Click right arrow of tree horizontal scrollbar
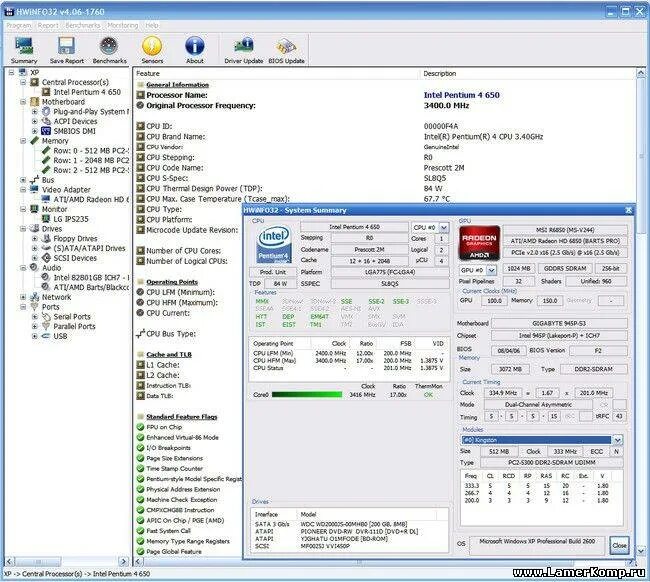 tap(124, 561)
